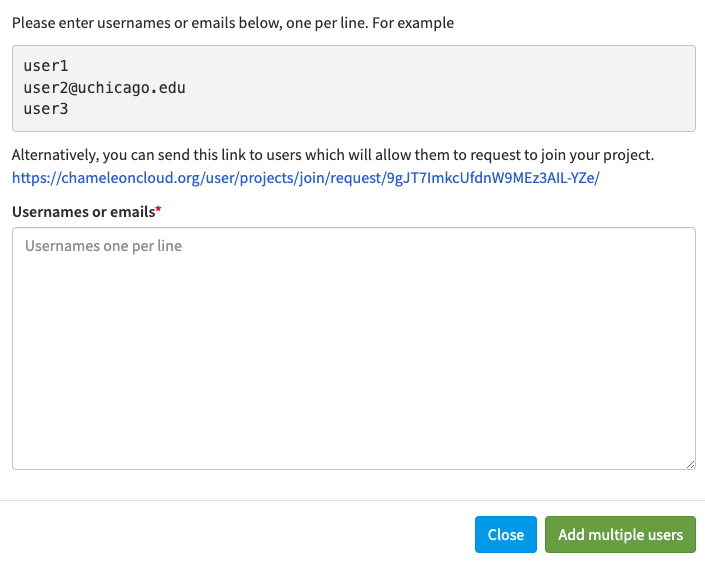The width and height of the screenshot is (705, 580).
Task: Open the chameleoncloud project join request link
Action: pos(306,178)
